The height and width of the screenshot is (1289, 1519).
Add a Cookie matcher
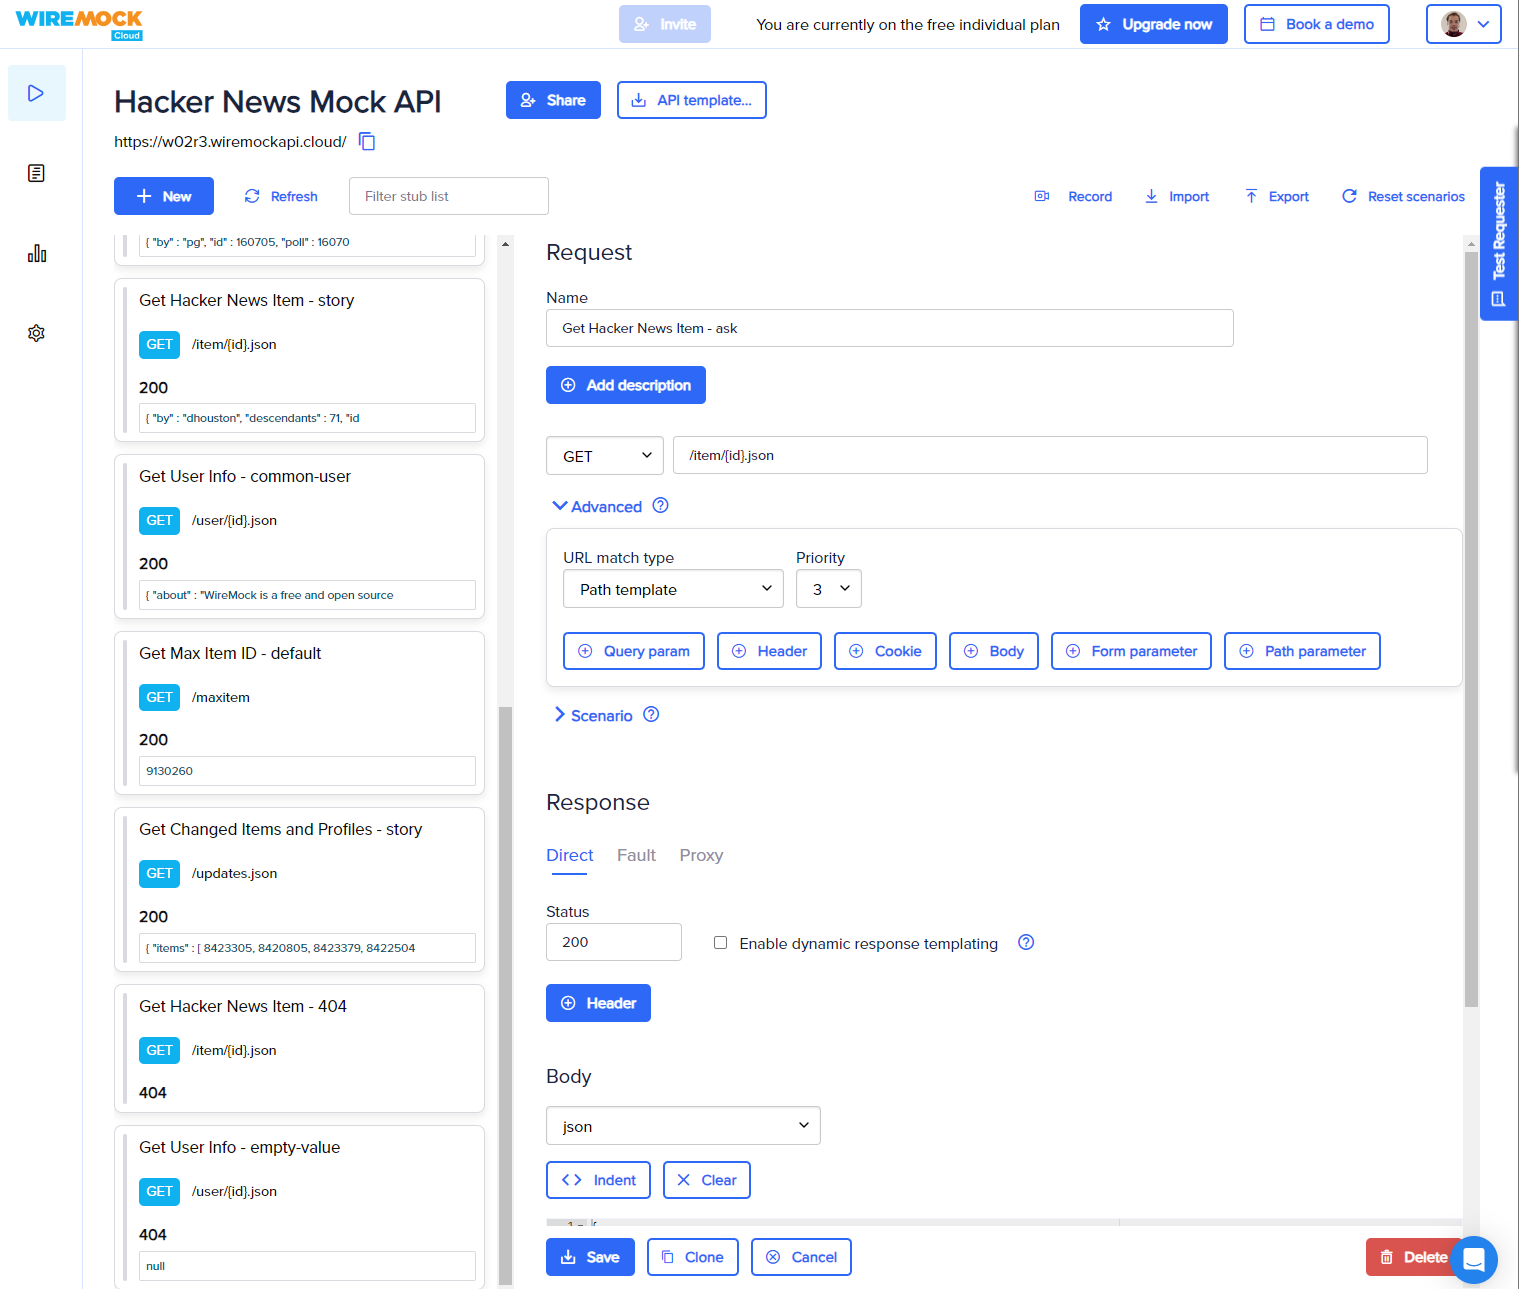(885, 651)
